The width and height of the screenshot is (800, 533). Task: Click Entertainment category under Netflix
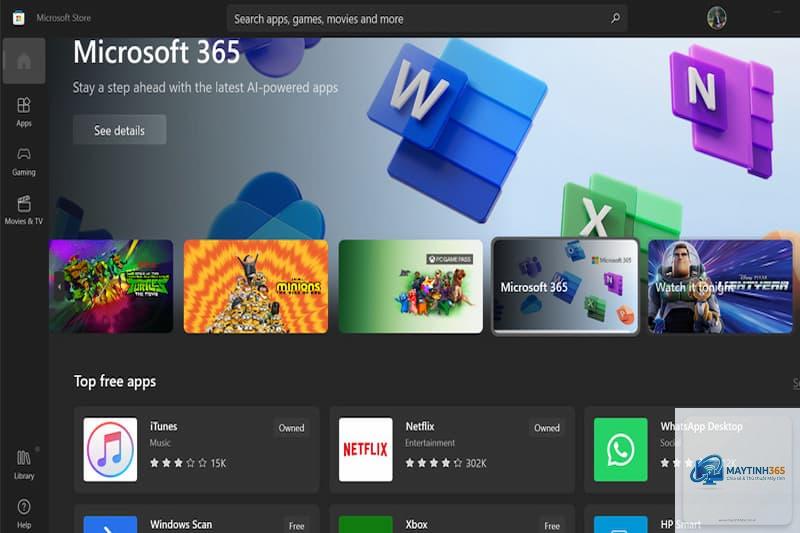point(430,443)
